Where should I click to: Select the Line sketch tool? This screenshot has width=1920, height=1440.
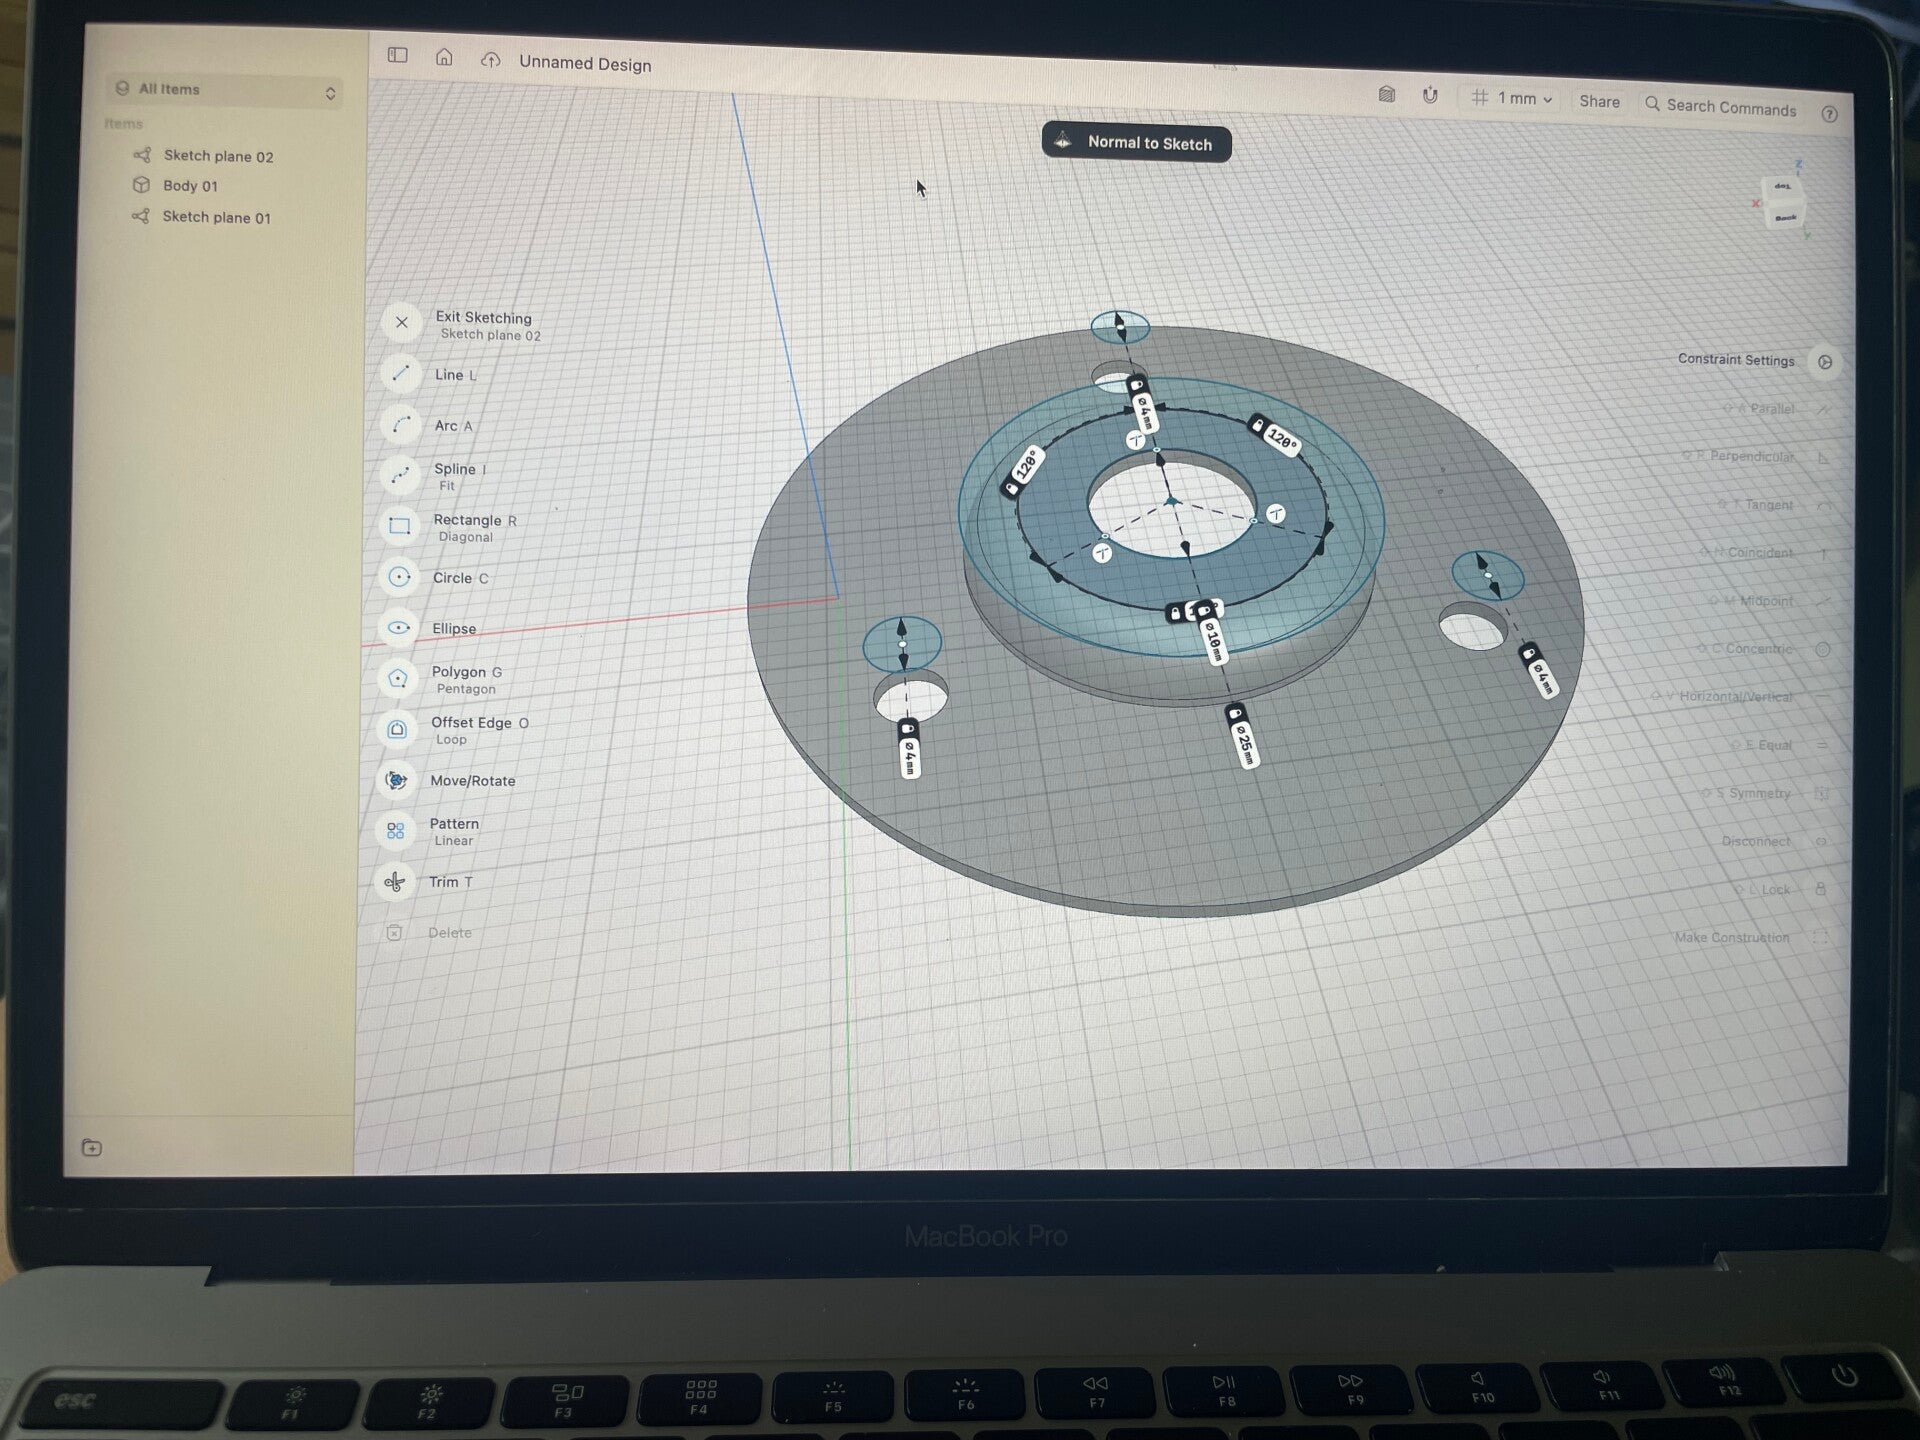pos(401,373)
